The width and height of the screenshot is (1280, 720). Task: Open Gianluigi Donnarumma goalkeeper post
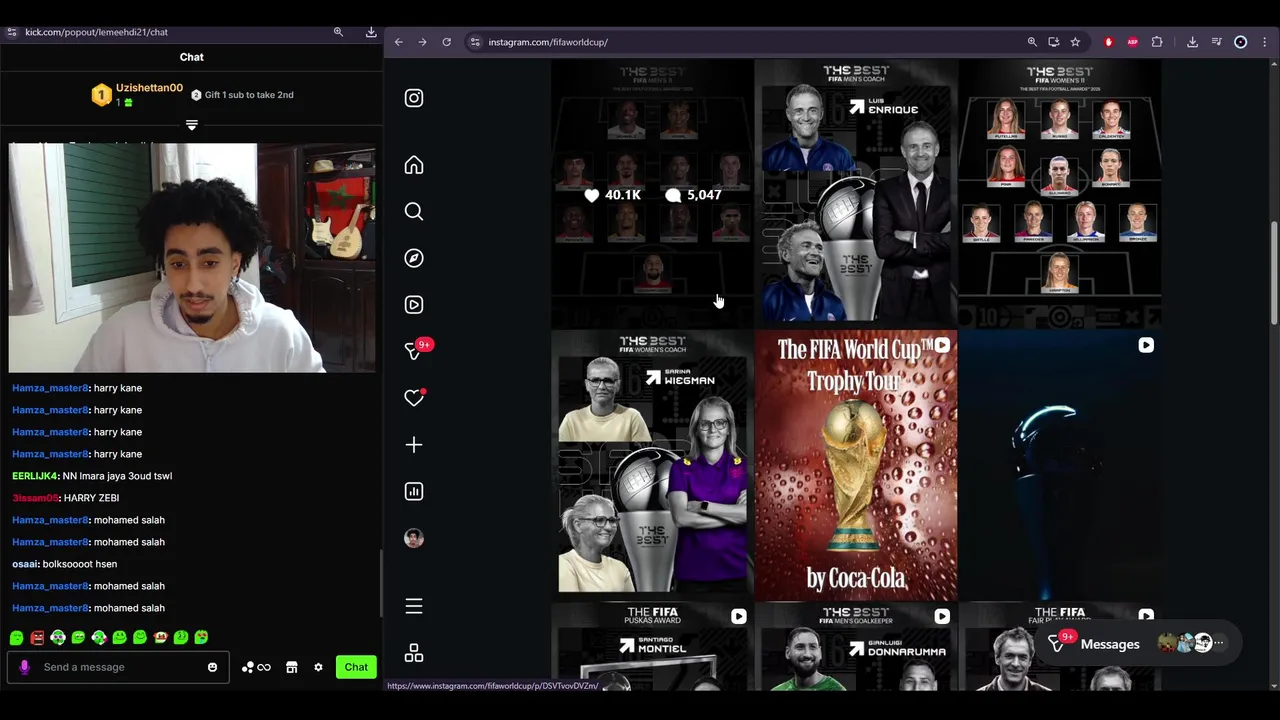tap(856, 647)
